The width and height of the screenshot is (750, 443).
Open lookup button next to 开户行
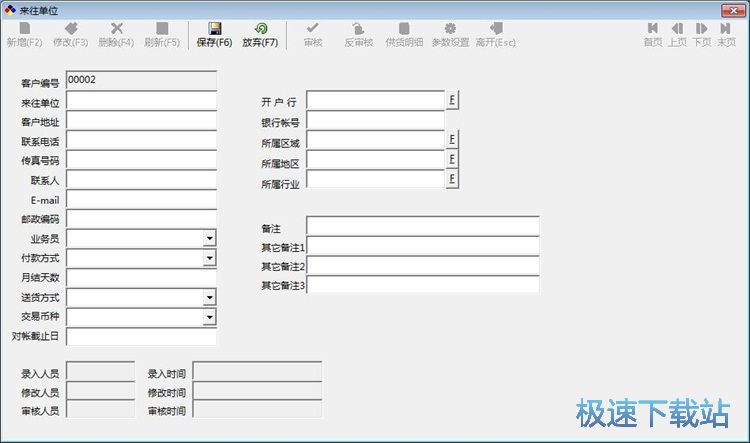452,100
